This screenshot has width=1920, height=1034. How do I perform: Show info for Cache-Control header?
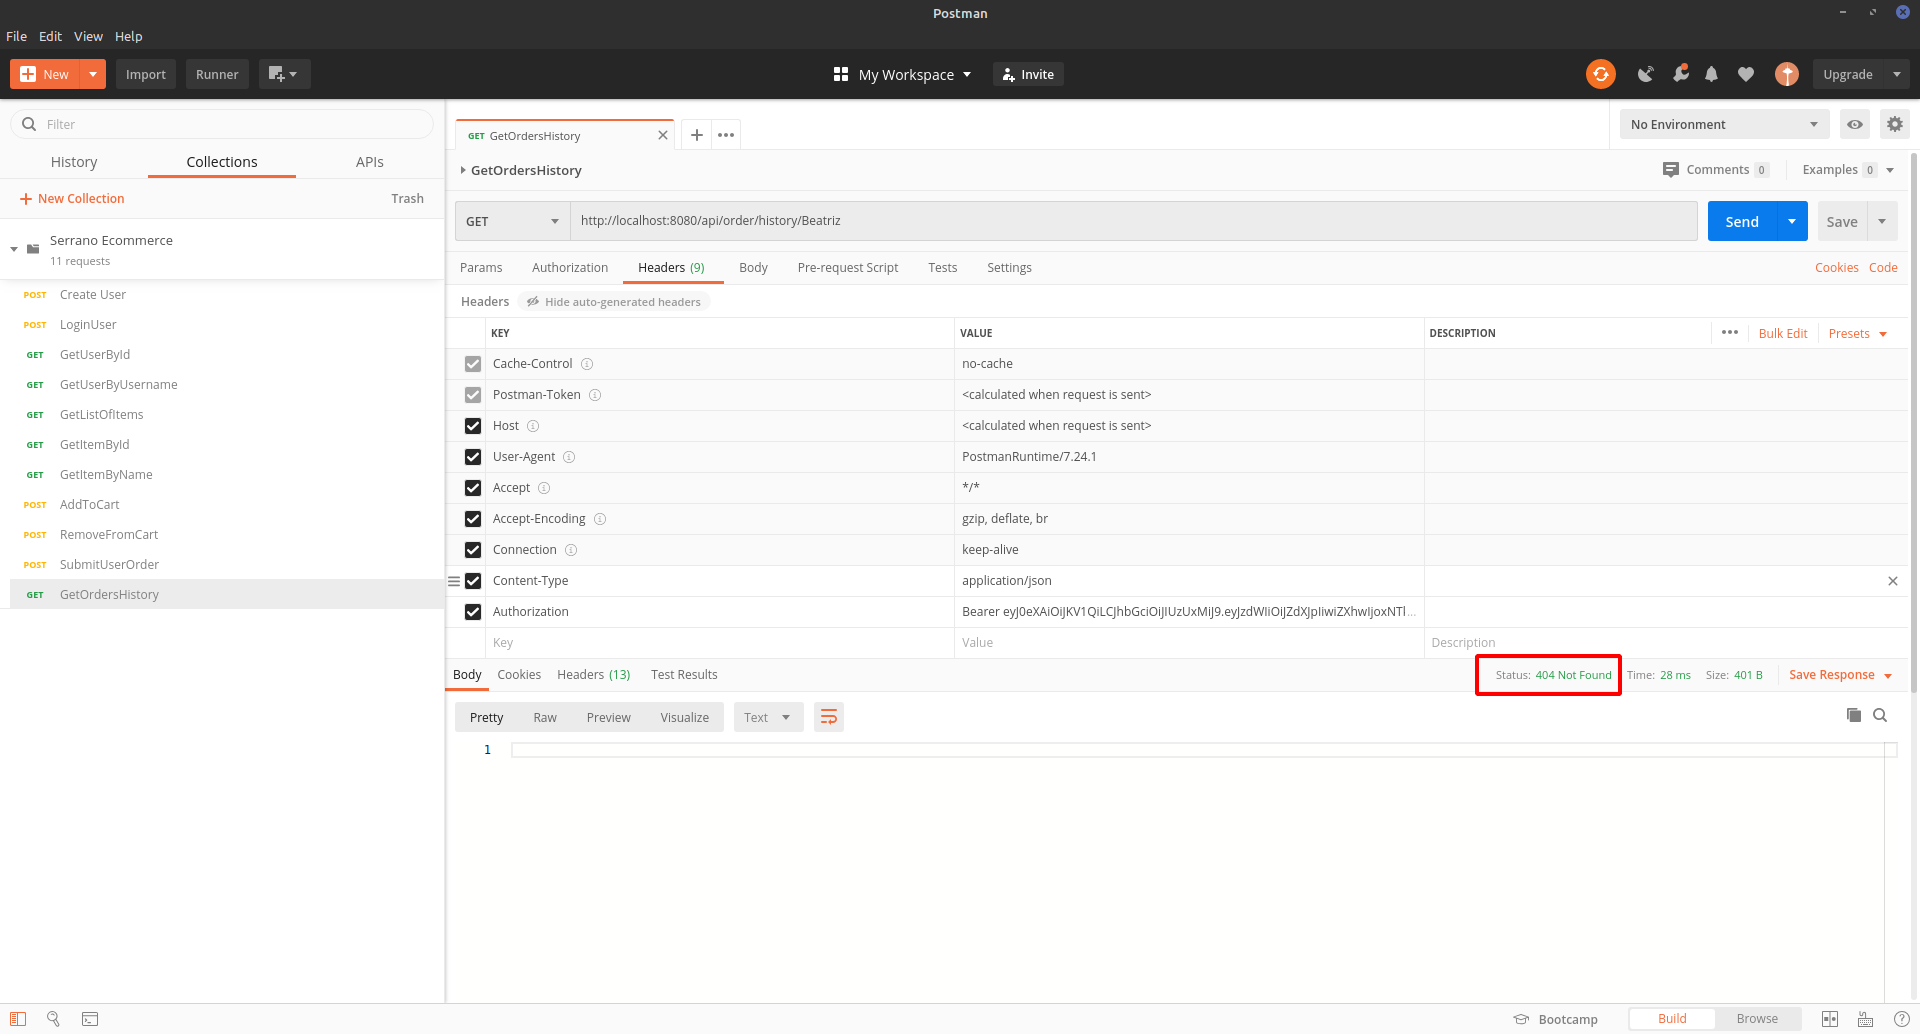pyautogui.click(x=587, y=364)
